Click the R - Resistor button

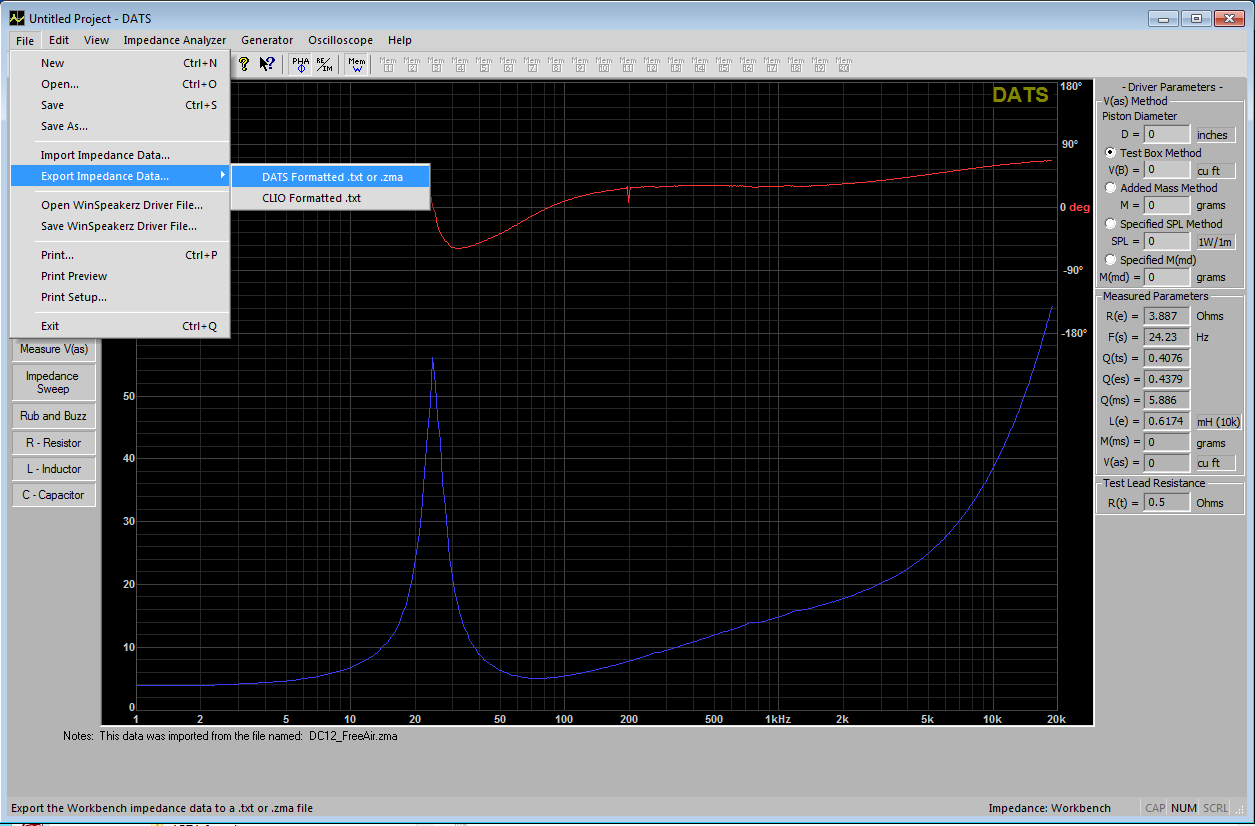point(54,443)
